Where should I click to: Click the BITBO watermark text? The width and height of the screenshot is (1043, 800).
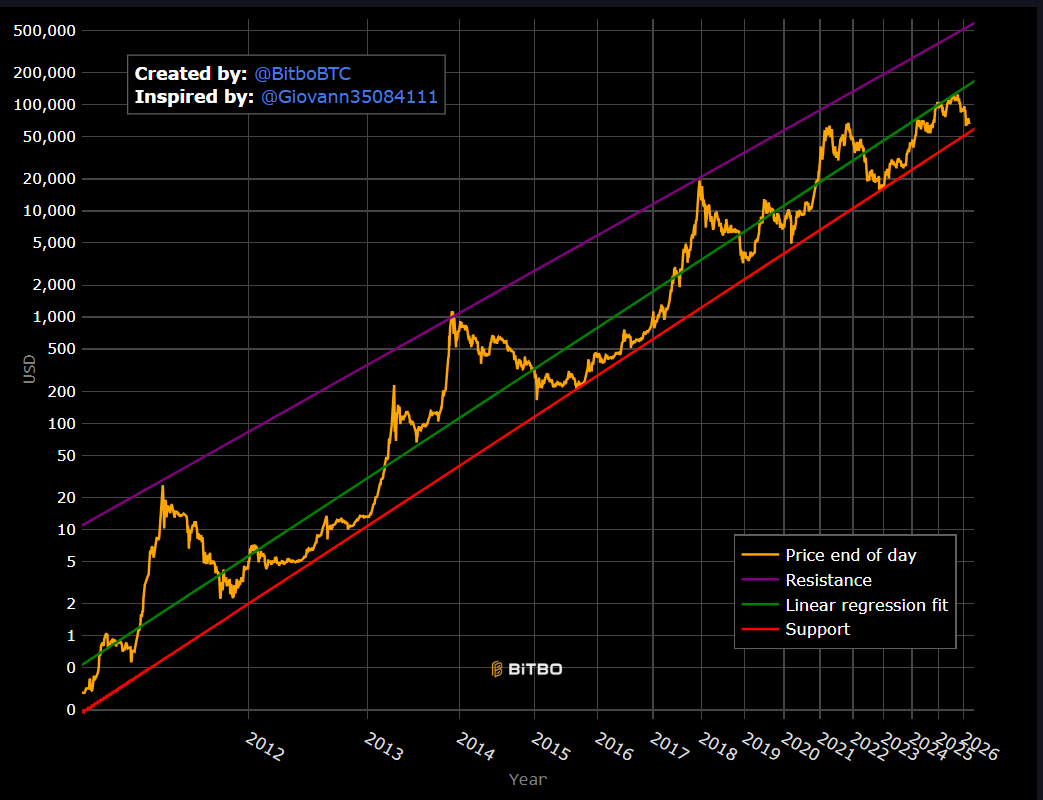535,669
